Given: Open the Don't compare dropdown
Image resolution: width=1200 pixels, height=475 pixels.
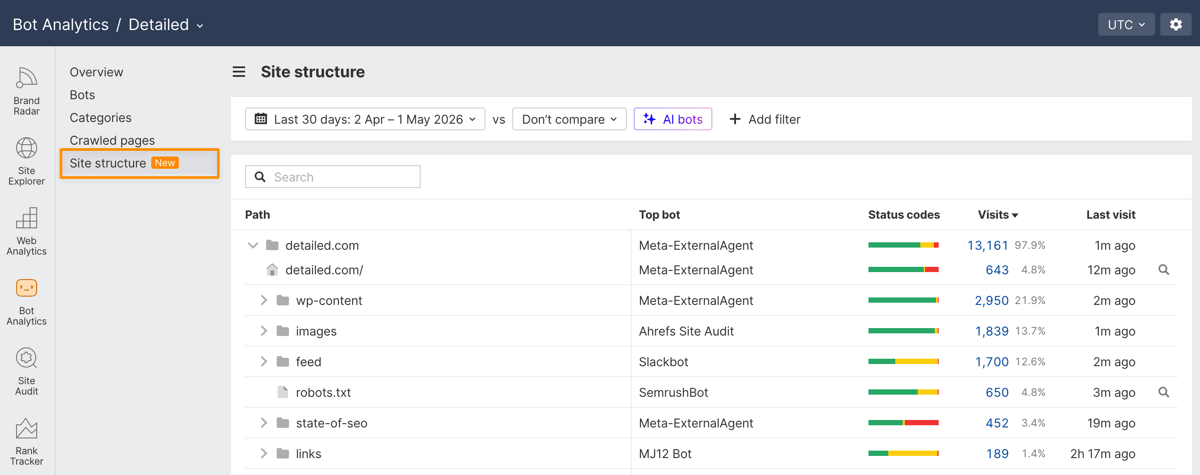Looking at the screenshot, I should tap(569, 119).
